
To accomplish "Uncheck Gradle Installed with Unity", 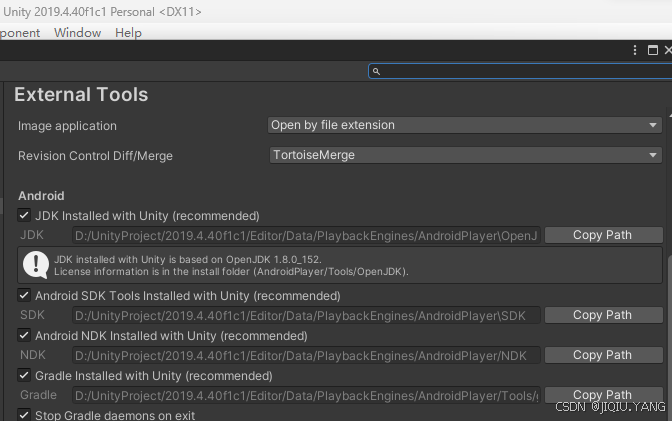I will click(24, 376).
